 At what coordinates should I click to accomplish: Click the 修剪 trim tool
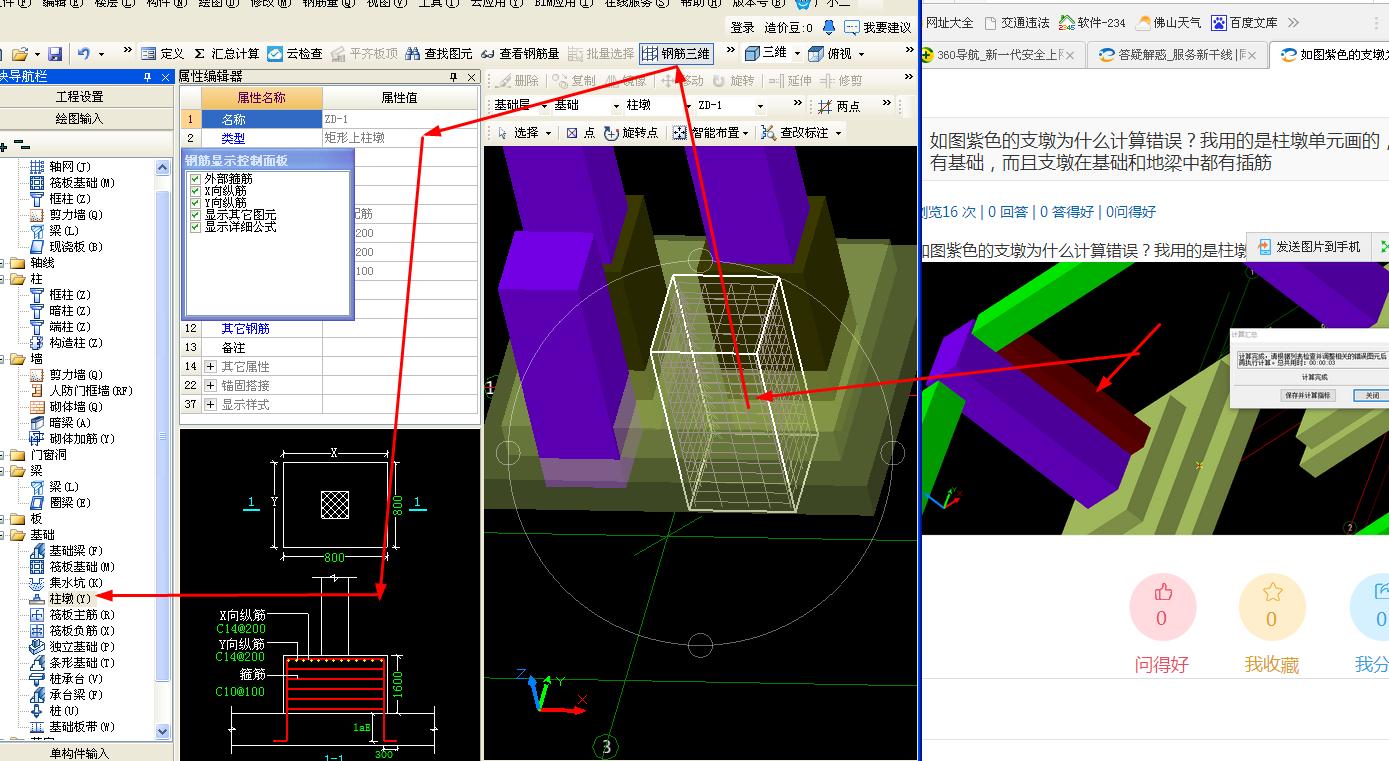point(841,81)
